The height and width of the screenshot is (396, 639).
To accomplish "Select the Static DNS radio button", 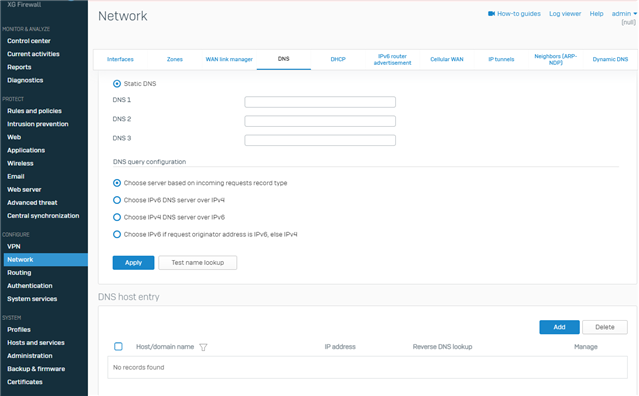I will pyautogui.click(x=117, y=84).
